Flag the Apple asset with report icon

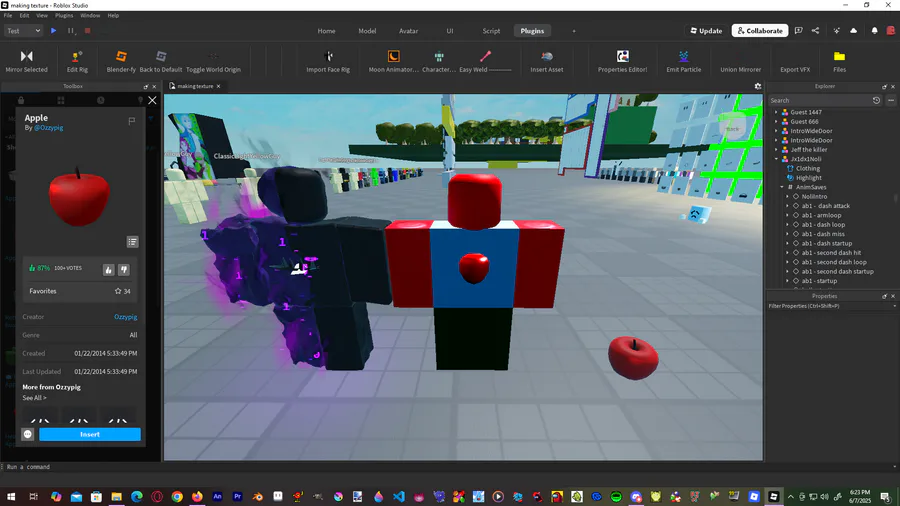(x=131, y=121)
